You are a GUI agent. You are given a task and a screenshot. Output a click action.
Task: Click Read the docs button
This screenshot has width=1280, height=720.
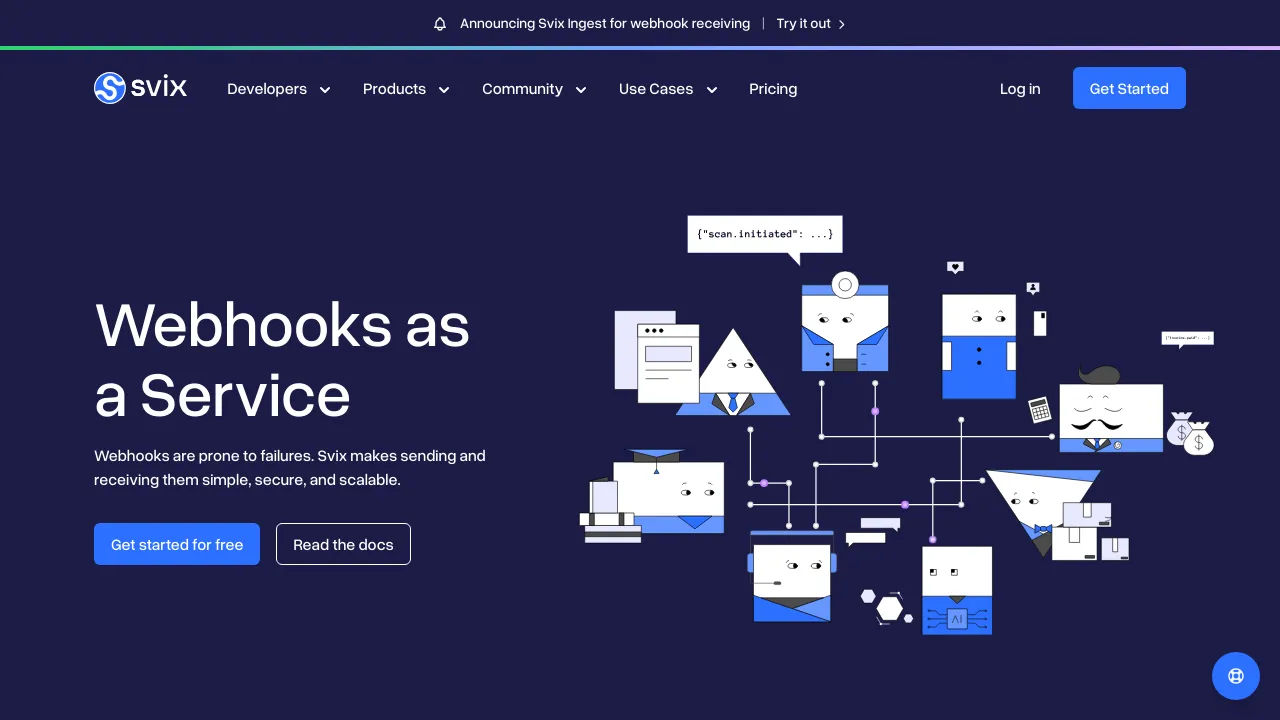coord(343,544)
